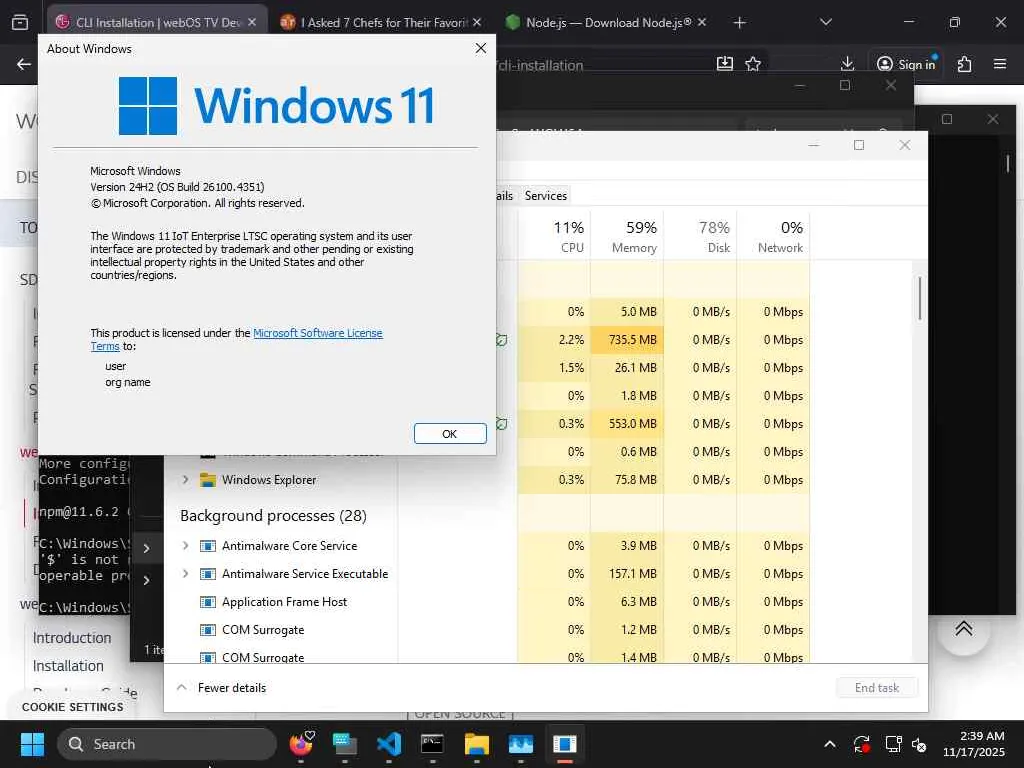Click the Windows Update tray icon
This screenshot has height=768, width=1024.
(861, 744)
